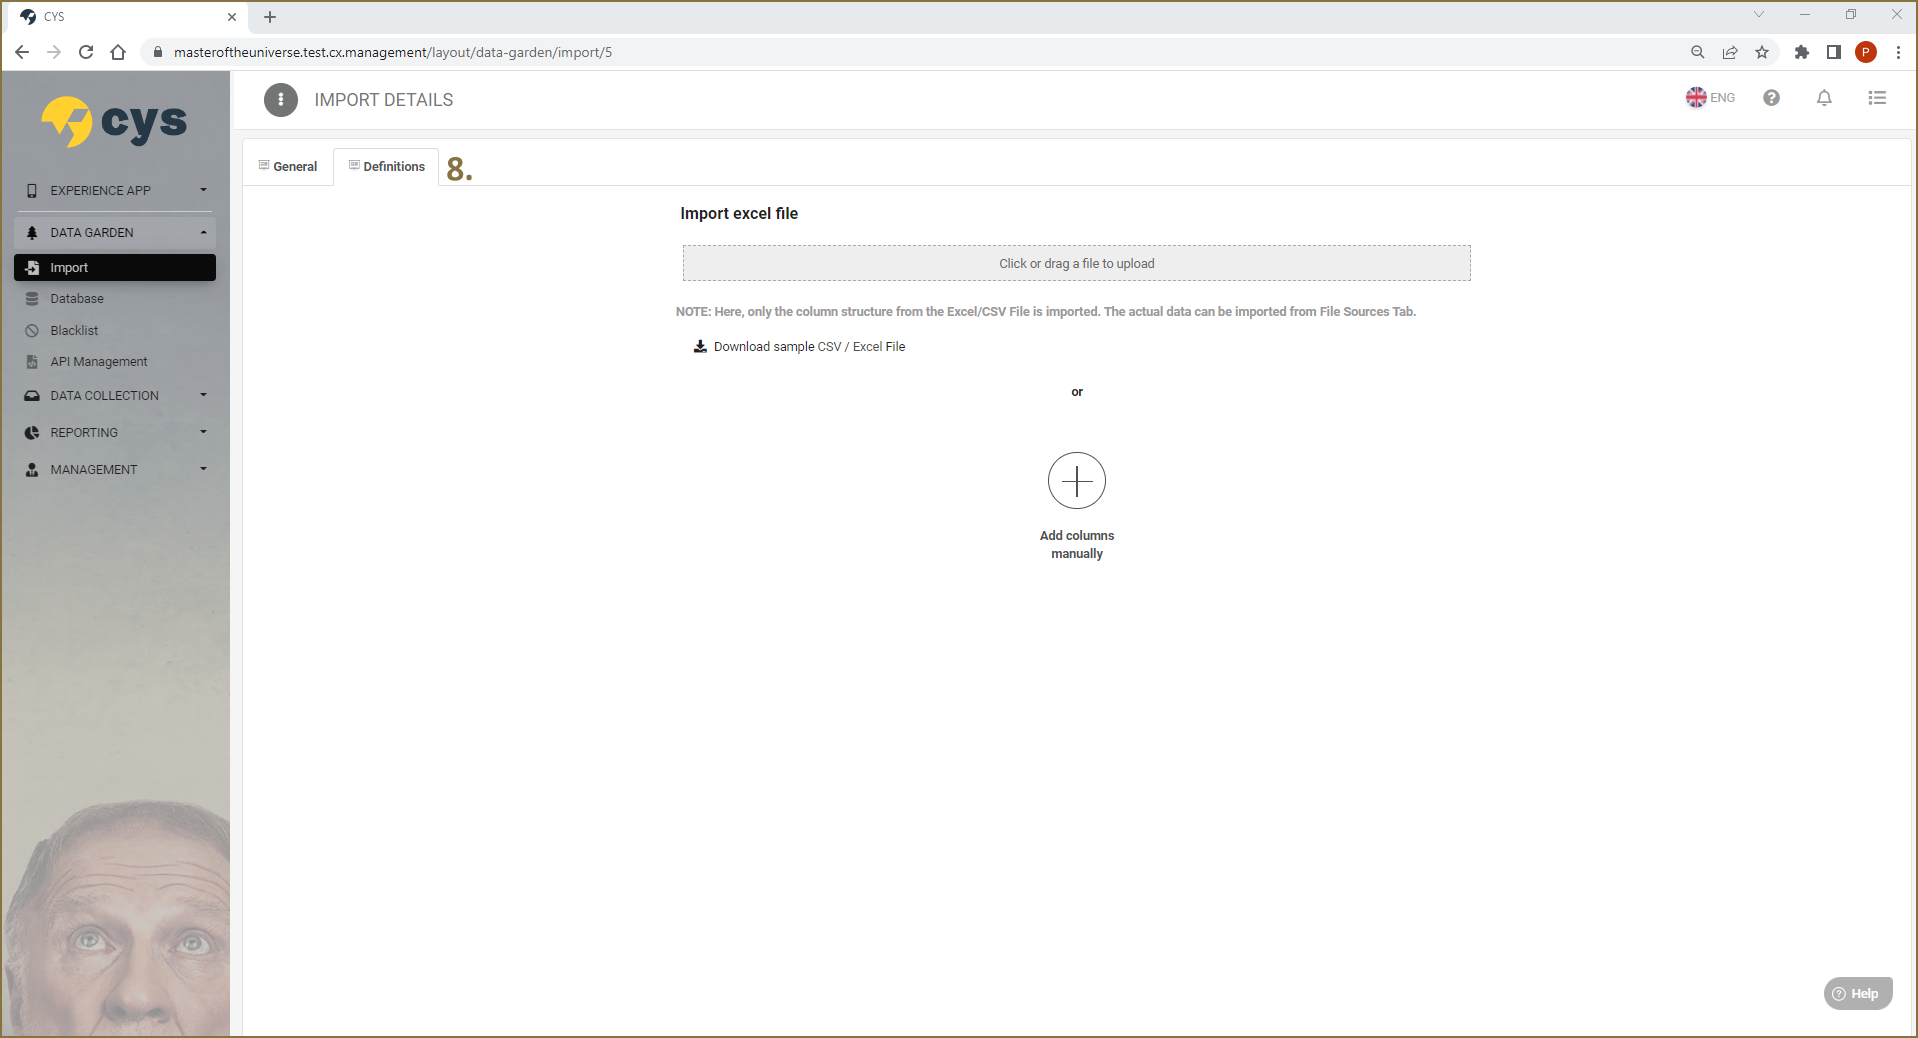The image size is (1918, 1038).
Task: Open browser extensions puzzle icon
Action: pos(1802,52)
